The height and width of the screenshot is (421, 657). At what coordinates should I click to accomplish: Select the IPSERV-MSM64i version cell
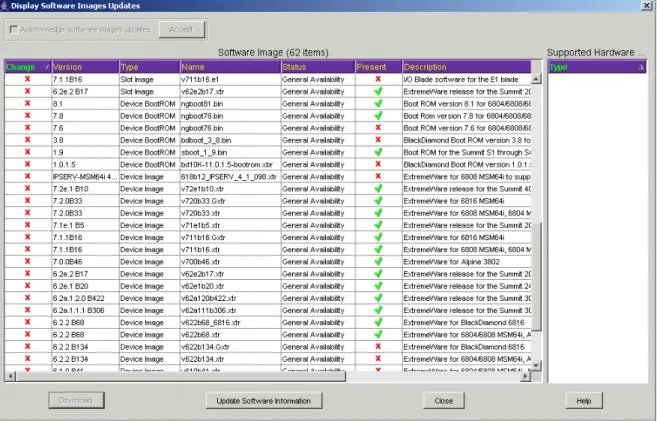click(85, 176)
